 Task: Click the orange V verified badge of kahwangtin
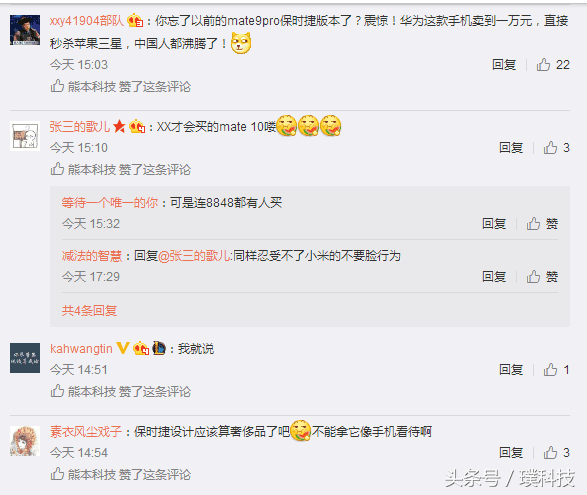tap(123, 348)
